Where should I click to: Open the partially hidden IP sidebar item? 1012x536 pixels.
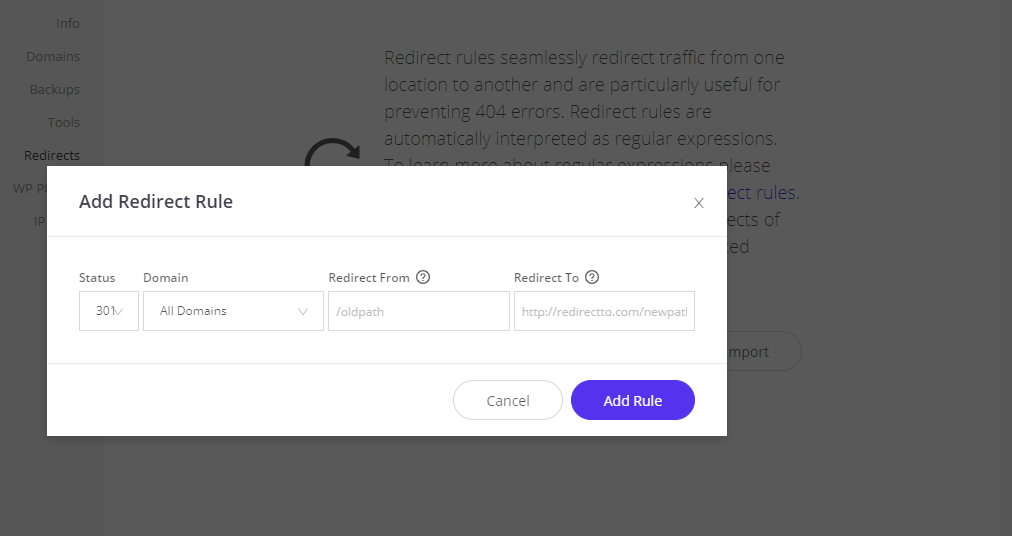coord(40,221)
